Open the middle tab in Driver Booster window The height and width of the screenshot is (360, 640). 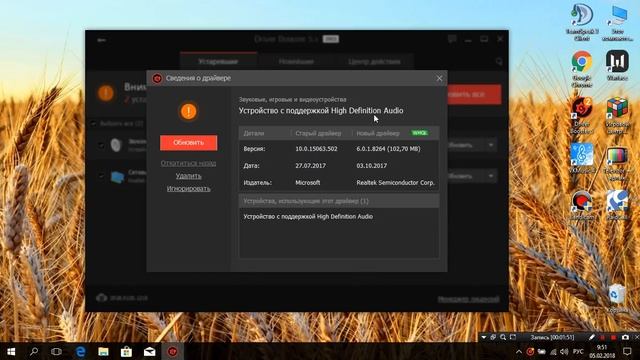coord(296,61)
